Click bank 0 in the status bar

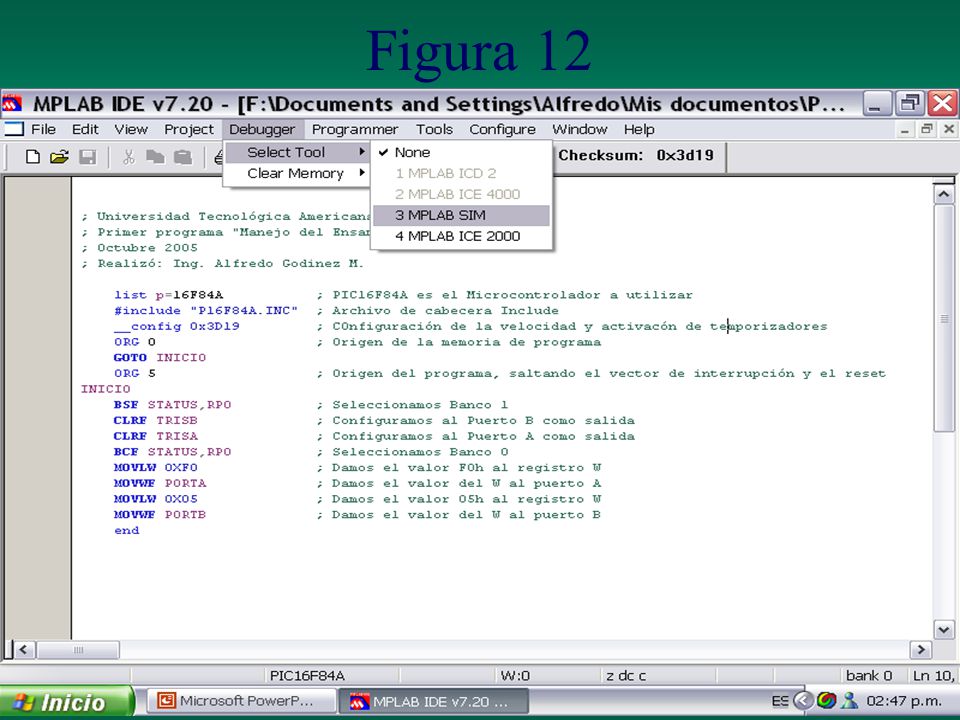coord(869,675)
